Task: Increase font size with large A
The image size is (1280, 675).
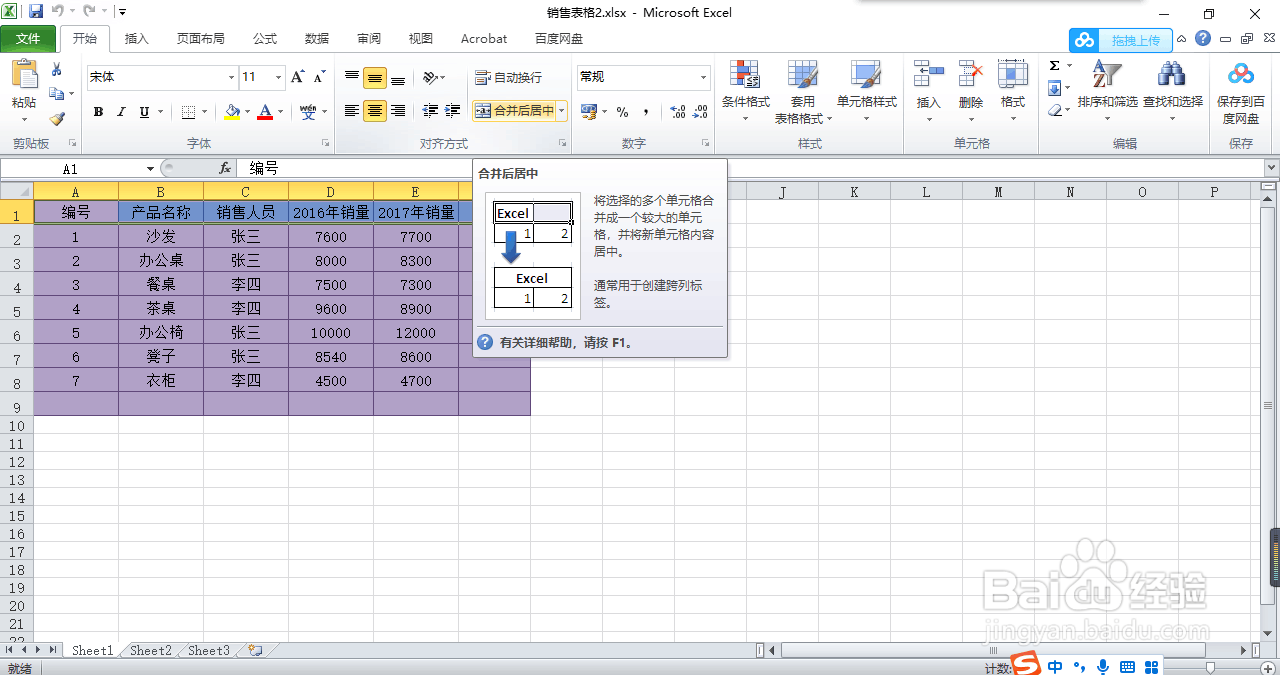Action: click(x=297, y=77)
